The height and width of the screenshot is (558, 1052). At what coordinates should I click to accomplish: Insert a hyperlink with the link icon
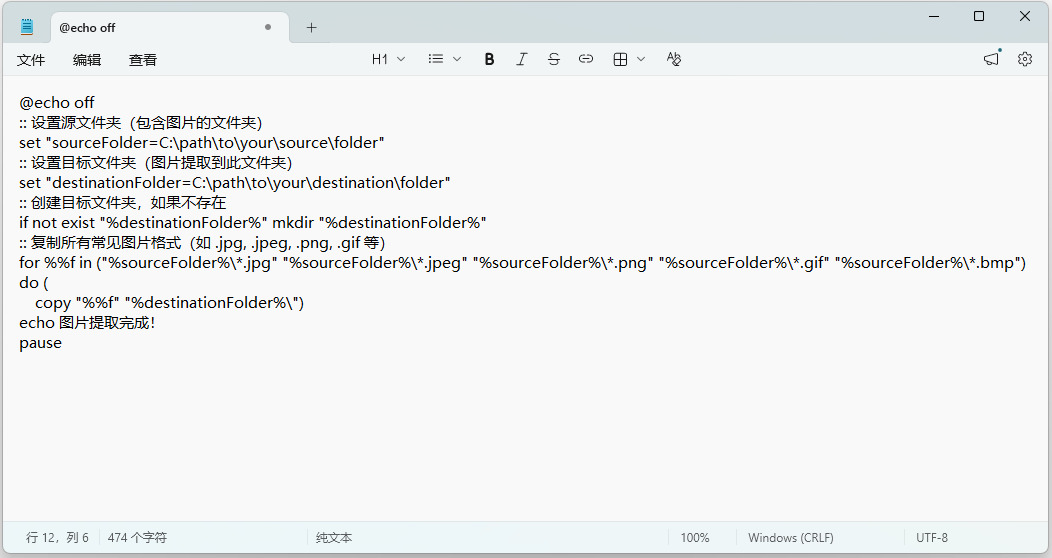click(x=586, y=60)
